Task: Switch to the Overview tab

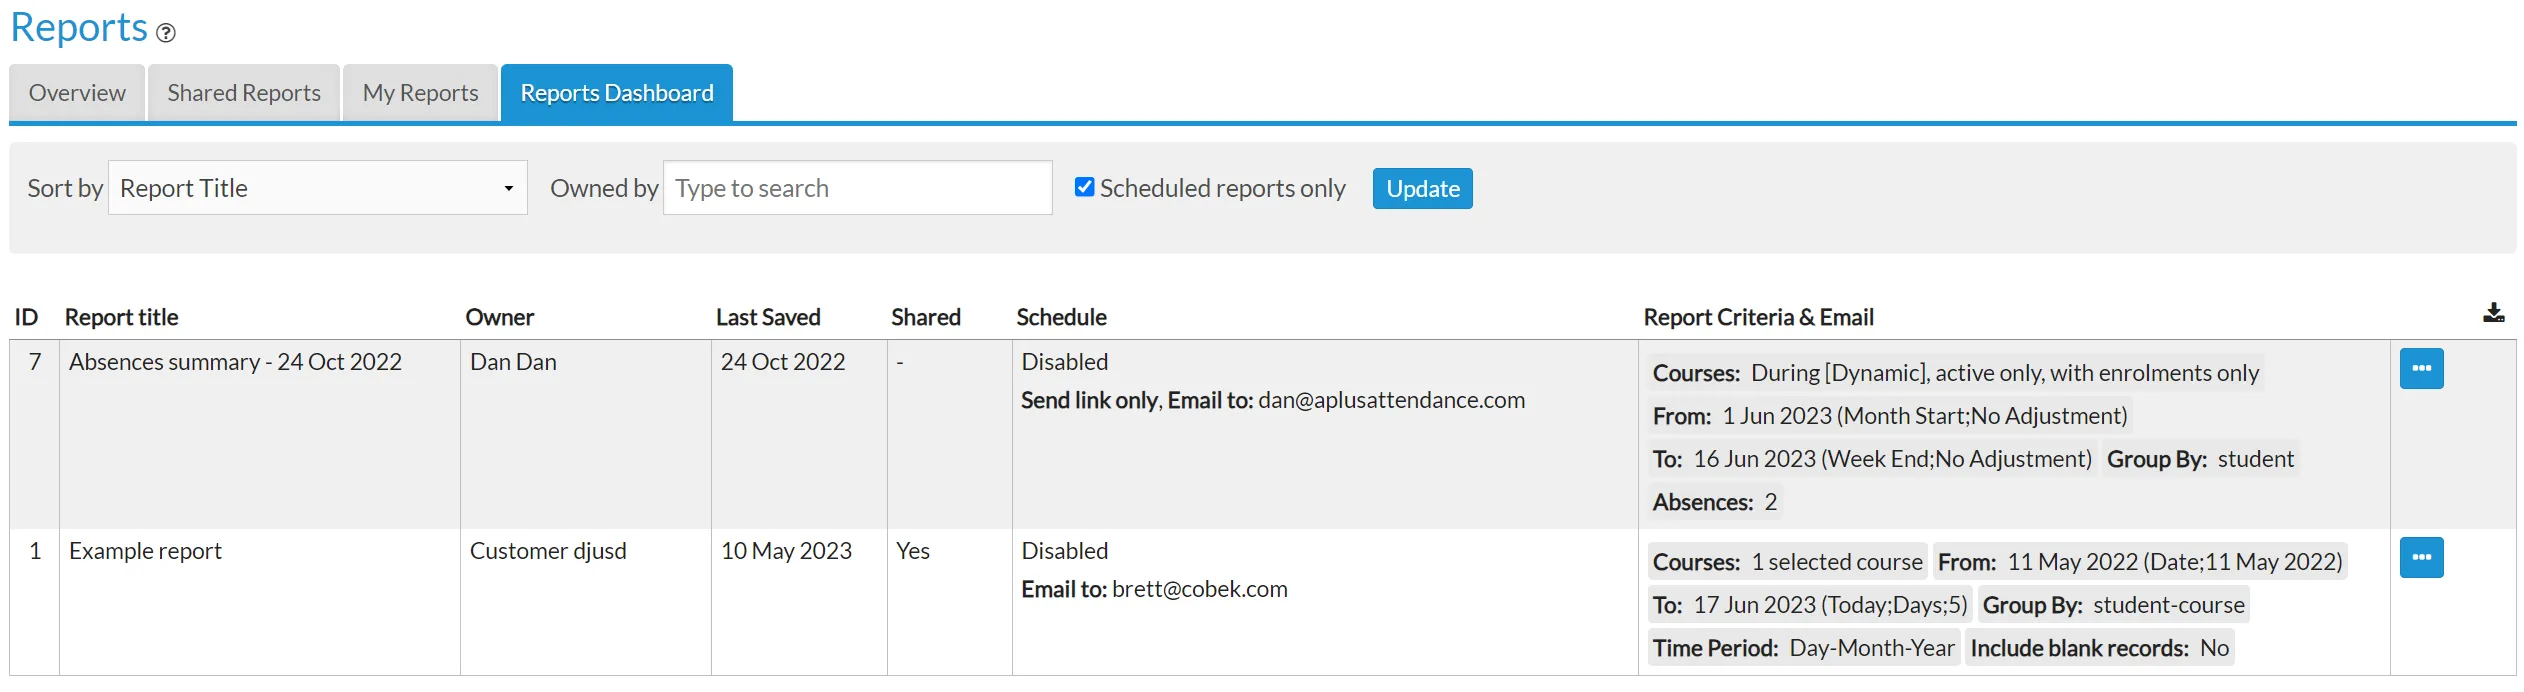Action: [x=77, y=93]
